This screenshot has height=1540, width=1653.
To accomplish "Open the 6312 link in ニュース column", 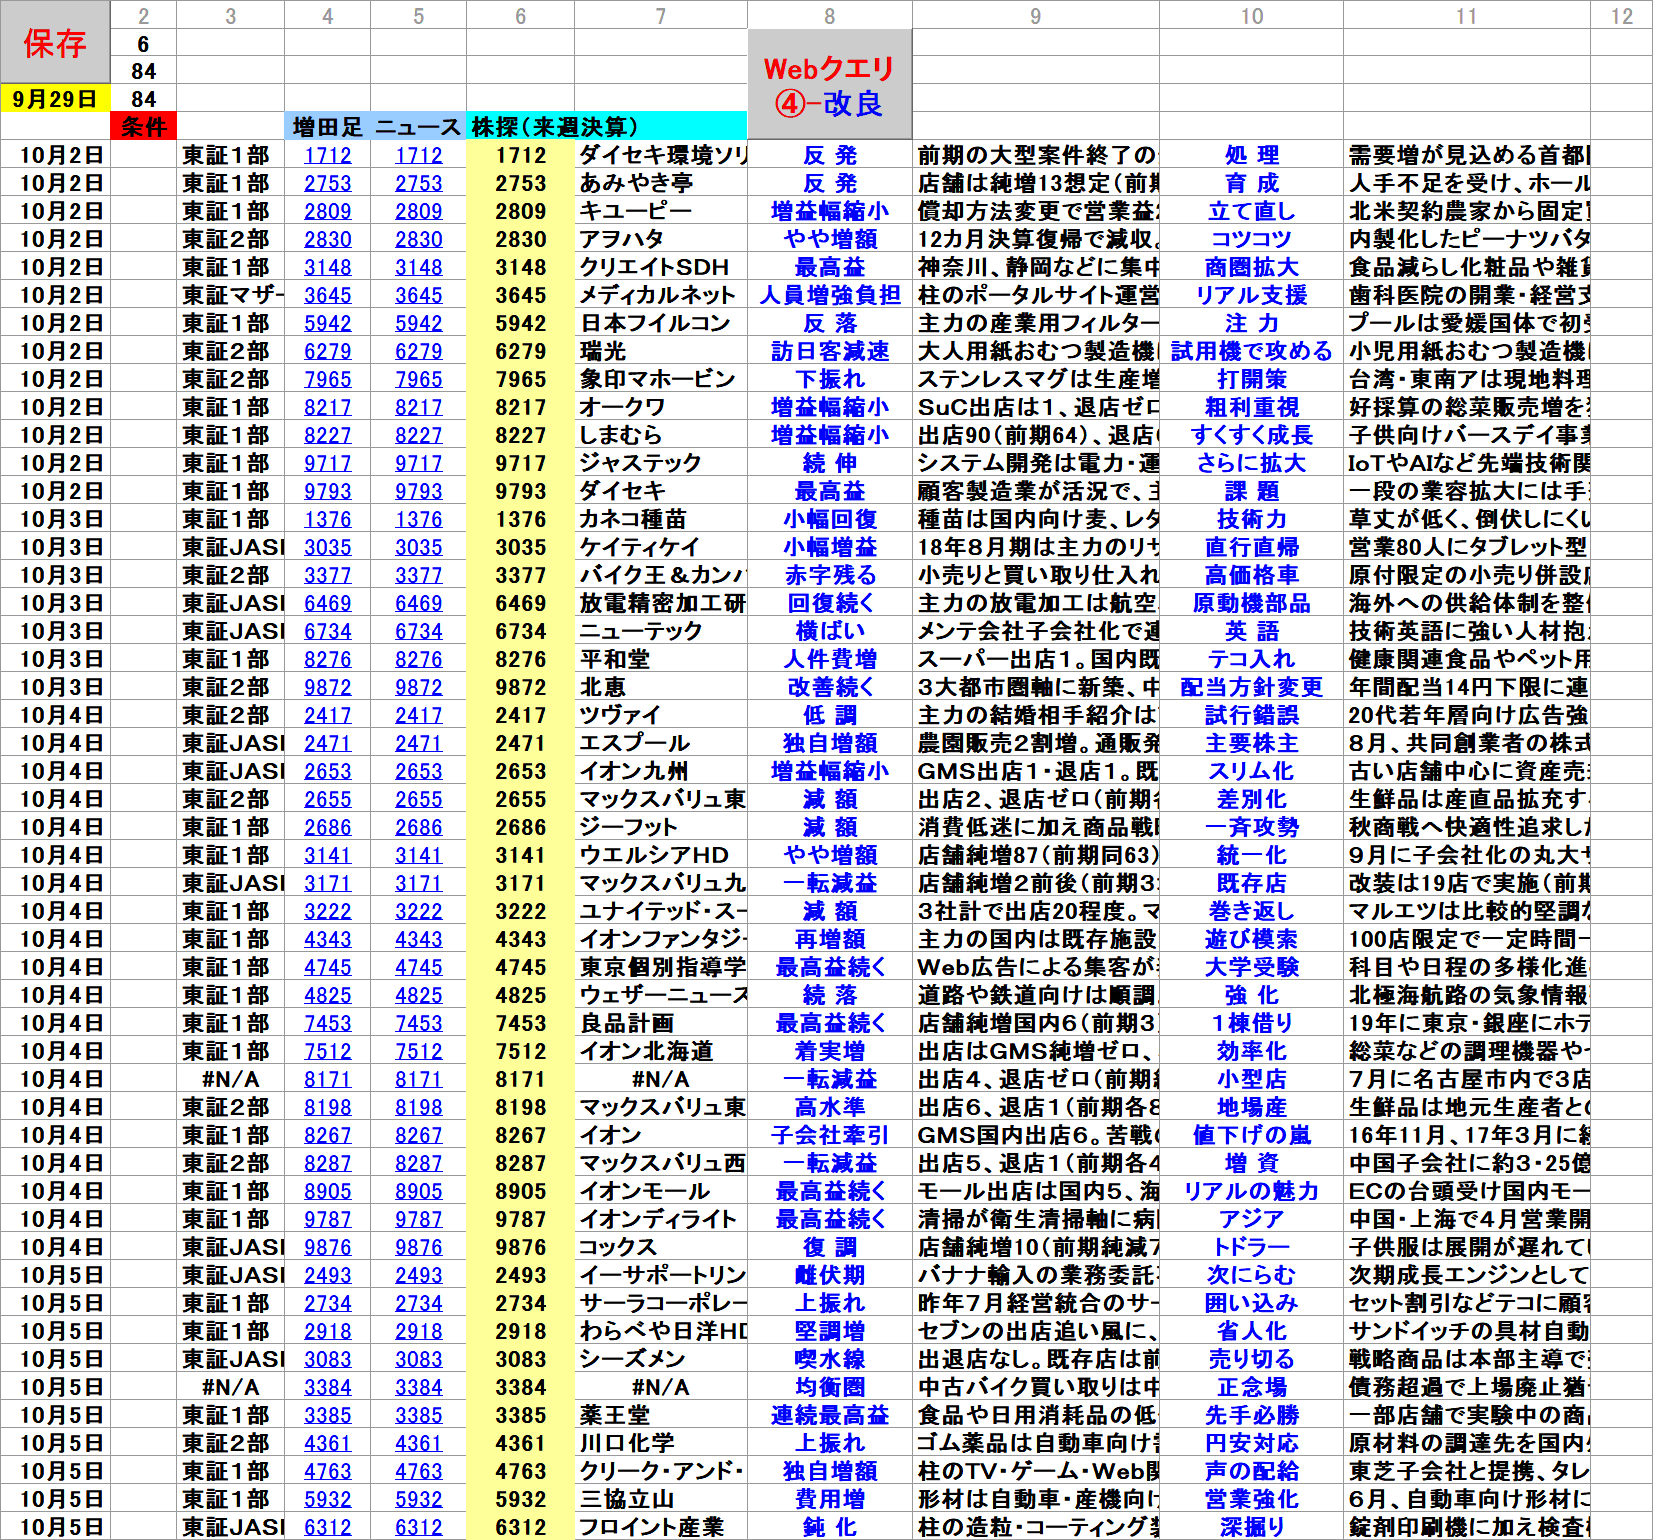I will click(x=418, y=1527).
